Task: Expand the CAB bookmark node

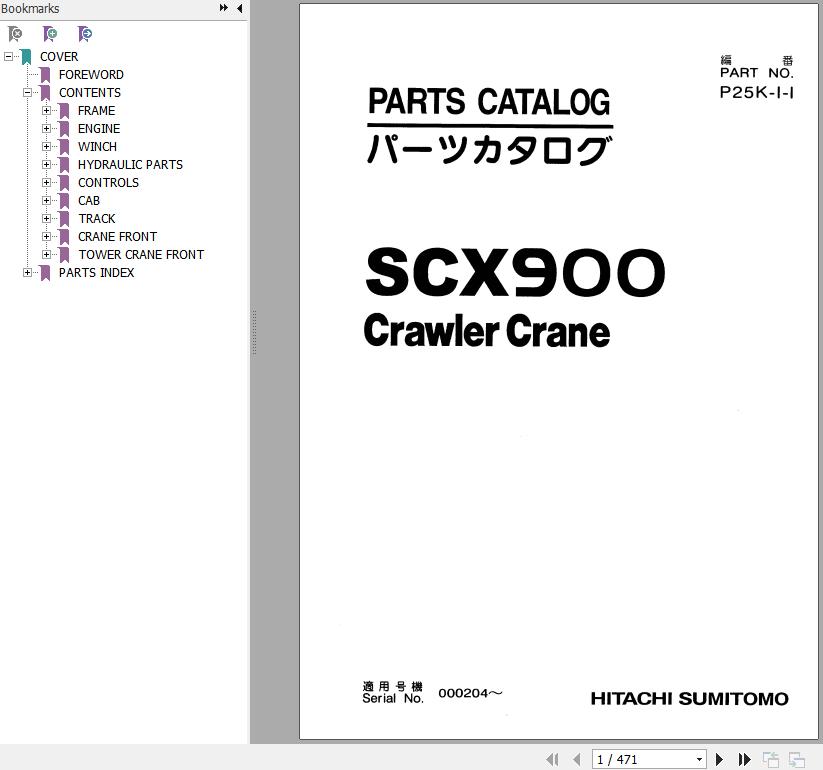Action: (46, 200)
